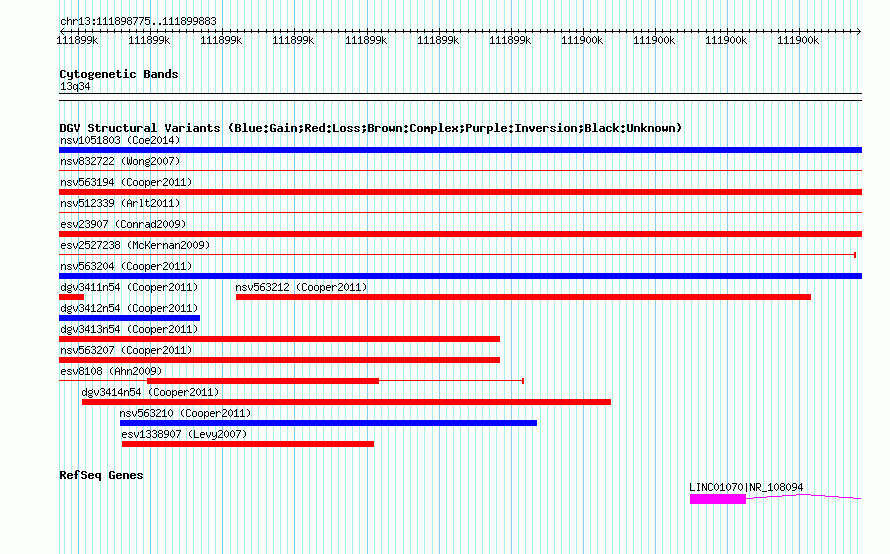Click the blue nsv1051803 gain bar
This screenshot has width=890, height=554.
[460, 150]
